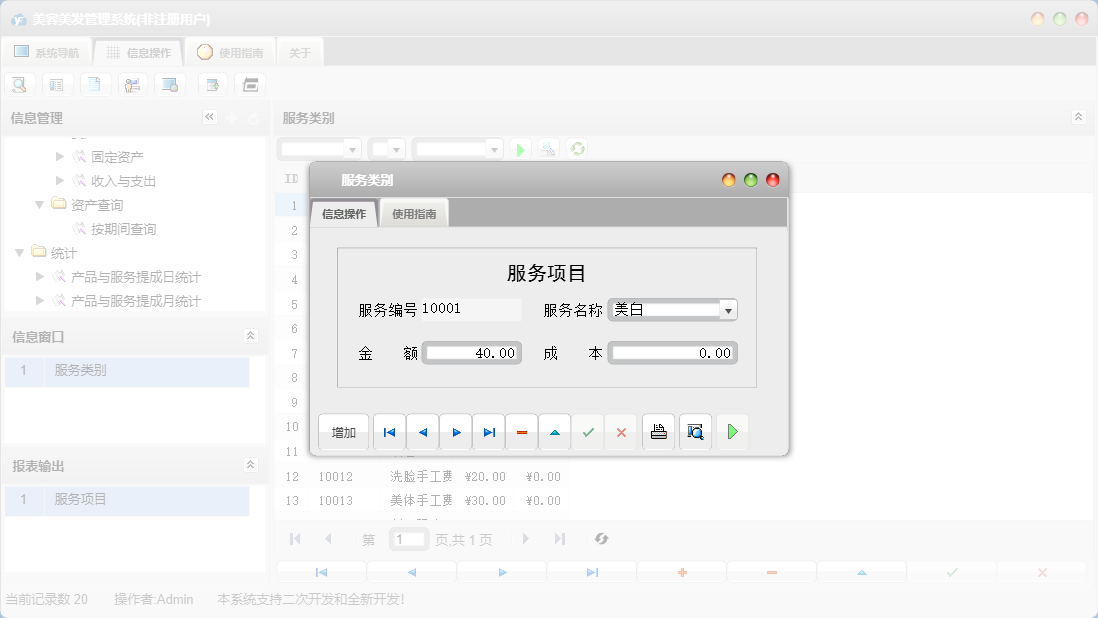The width and height of the screenshot is (1098, 618).
Task: Collapse the 信息管理 panel with double-chevron
Action: point(210,117)
